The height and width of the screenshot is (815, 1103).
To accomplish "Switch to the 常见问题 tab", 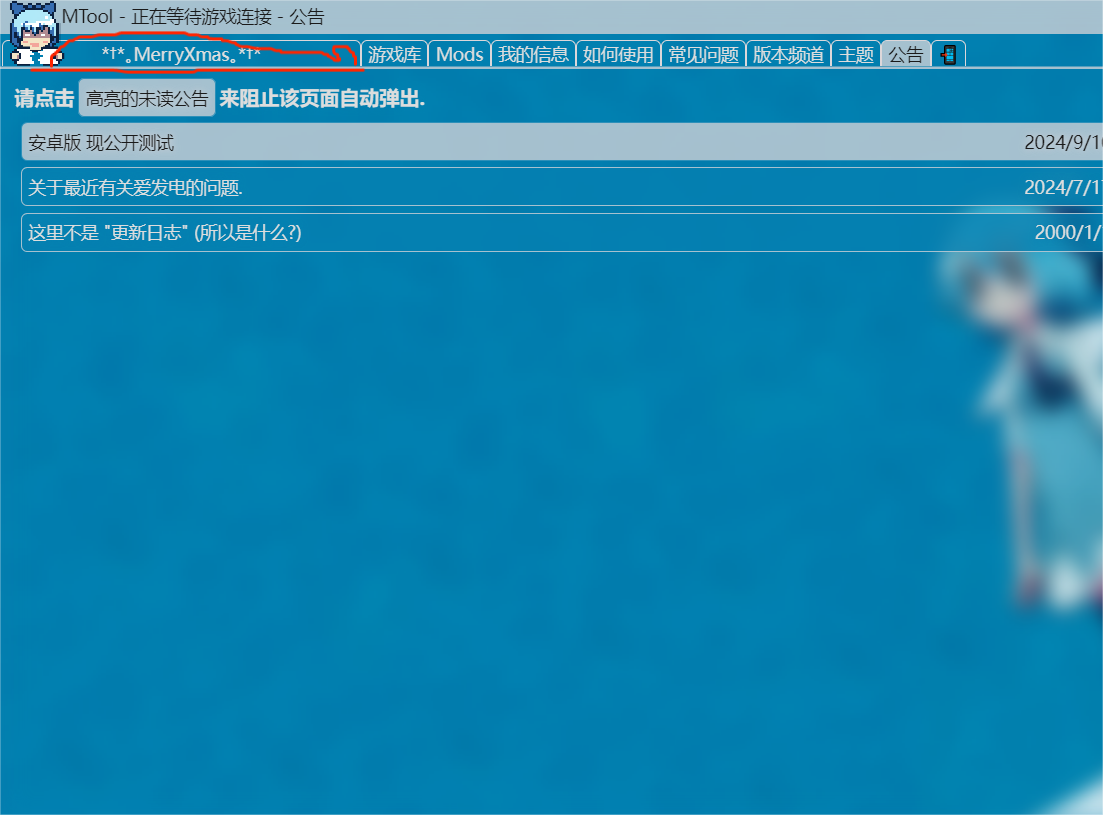I will pos(703,55).
